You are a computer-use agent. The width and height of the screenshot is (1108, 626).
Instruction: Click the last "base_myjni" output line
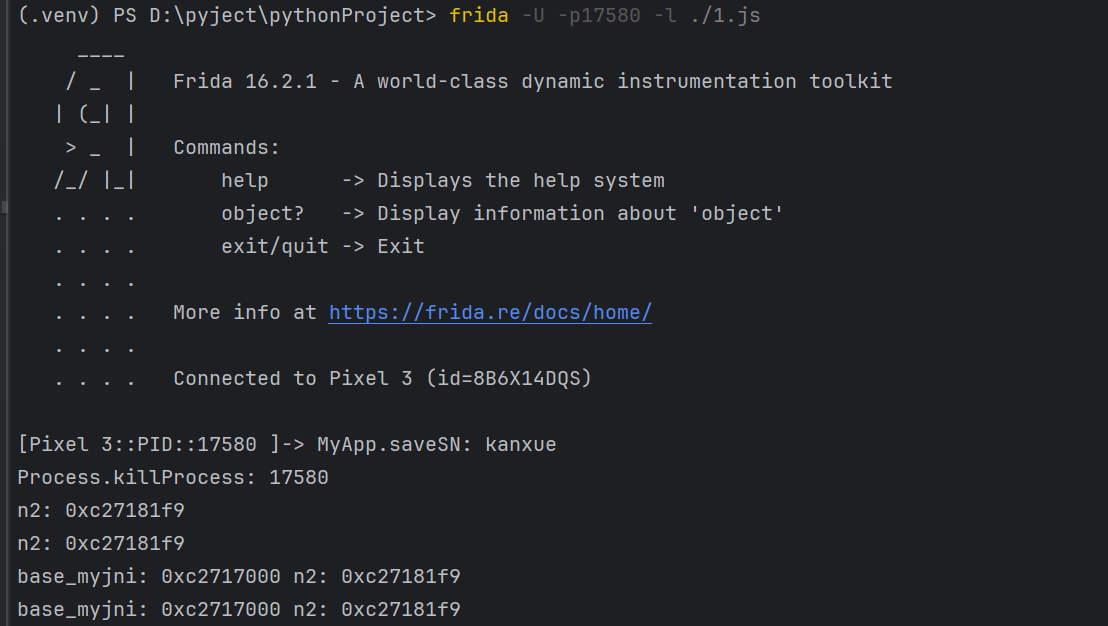click(x=238, y=609)
